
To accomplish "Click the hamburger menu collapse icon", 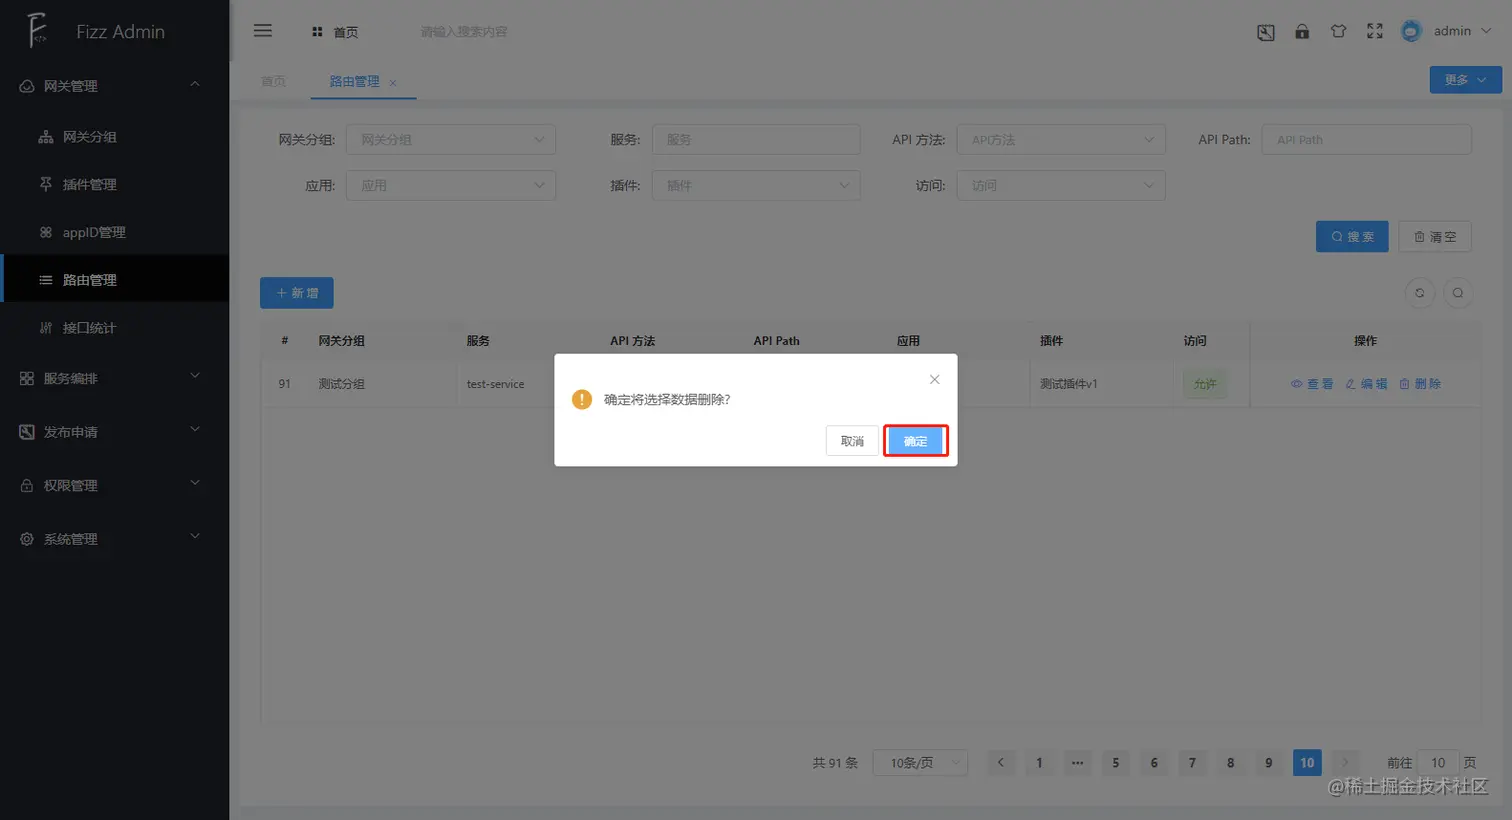I will point(263,31).
